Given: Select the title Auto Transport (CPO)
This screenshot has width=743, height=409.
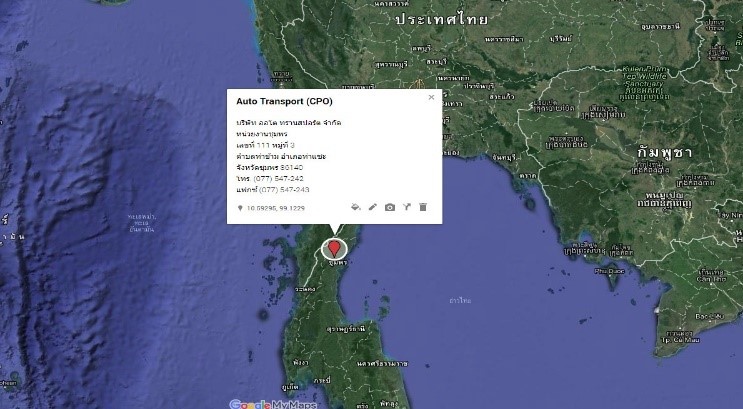Looking at the screenshot, I should point(284,101).
